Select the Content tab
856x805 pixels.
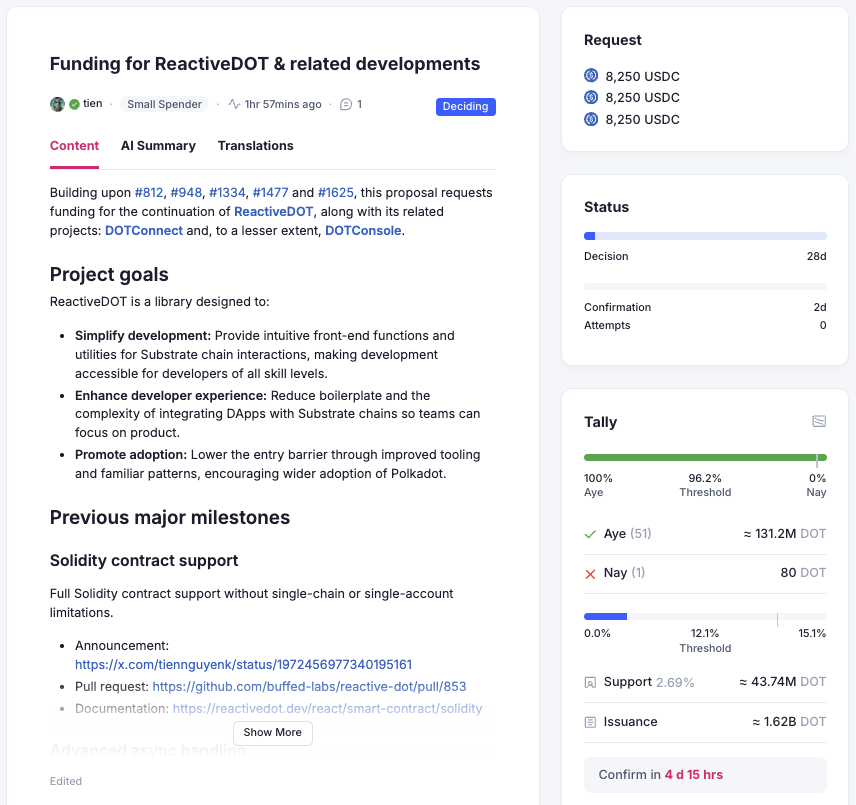74,146
